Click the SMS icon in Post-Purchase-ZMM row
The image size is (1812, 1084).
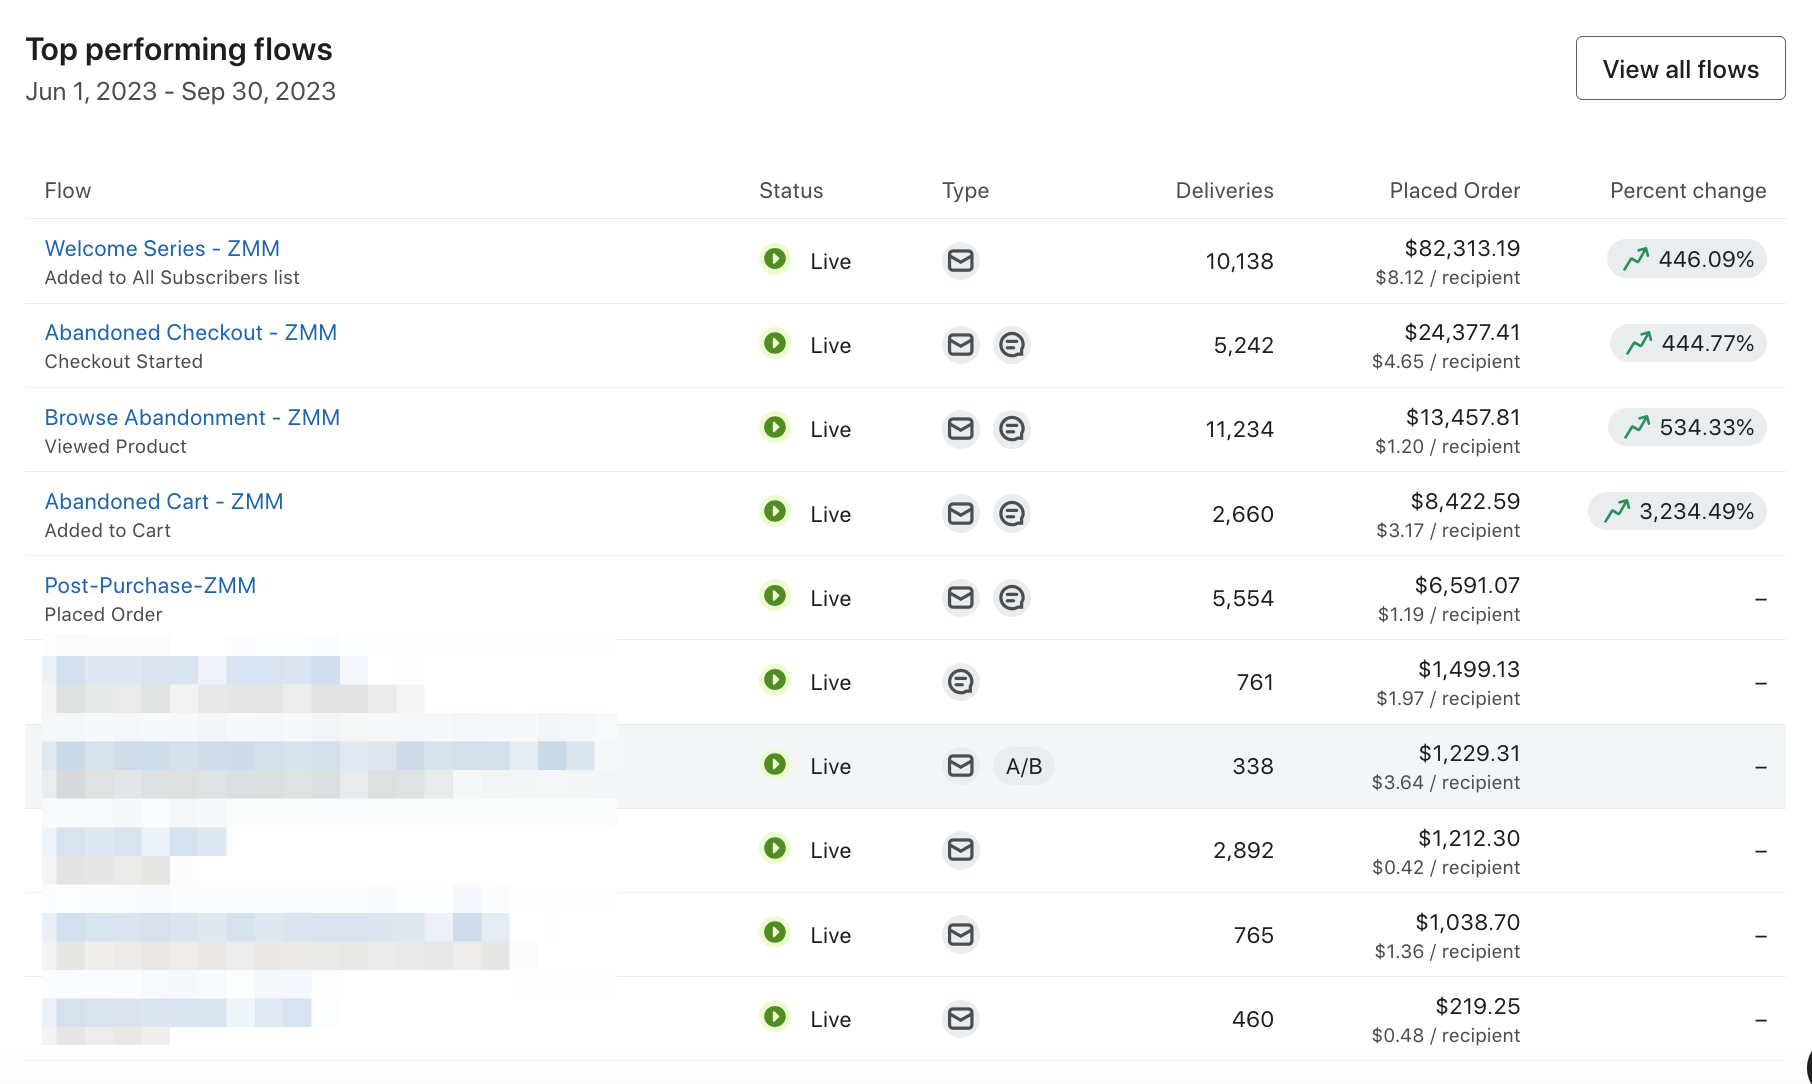coord(1012,597)
